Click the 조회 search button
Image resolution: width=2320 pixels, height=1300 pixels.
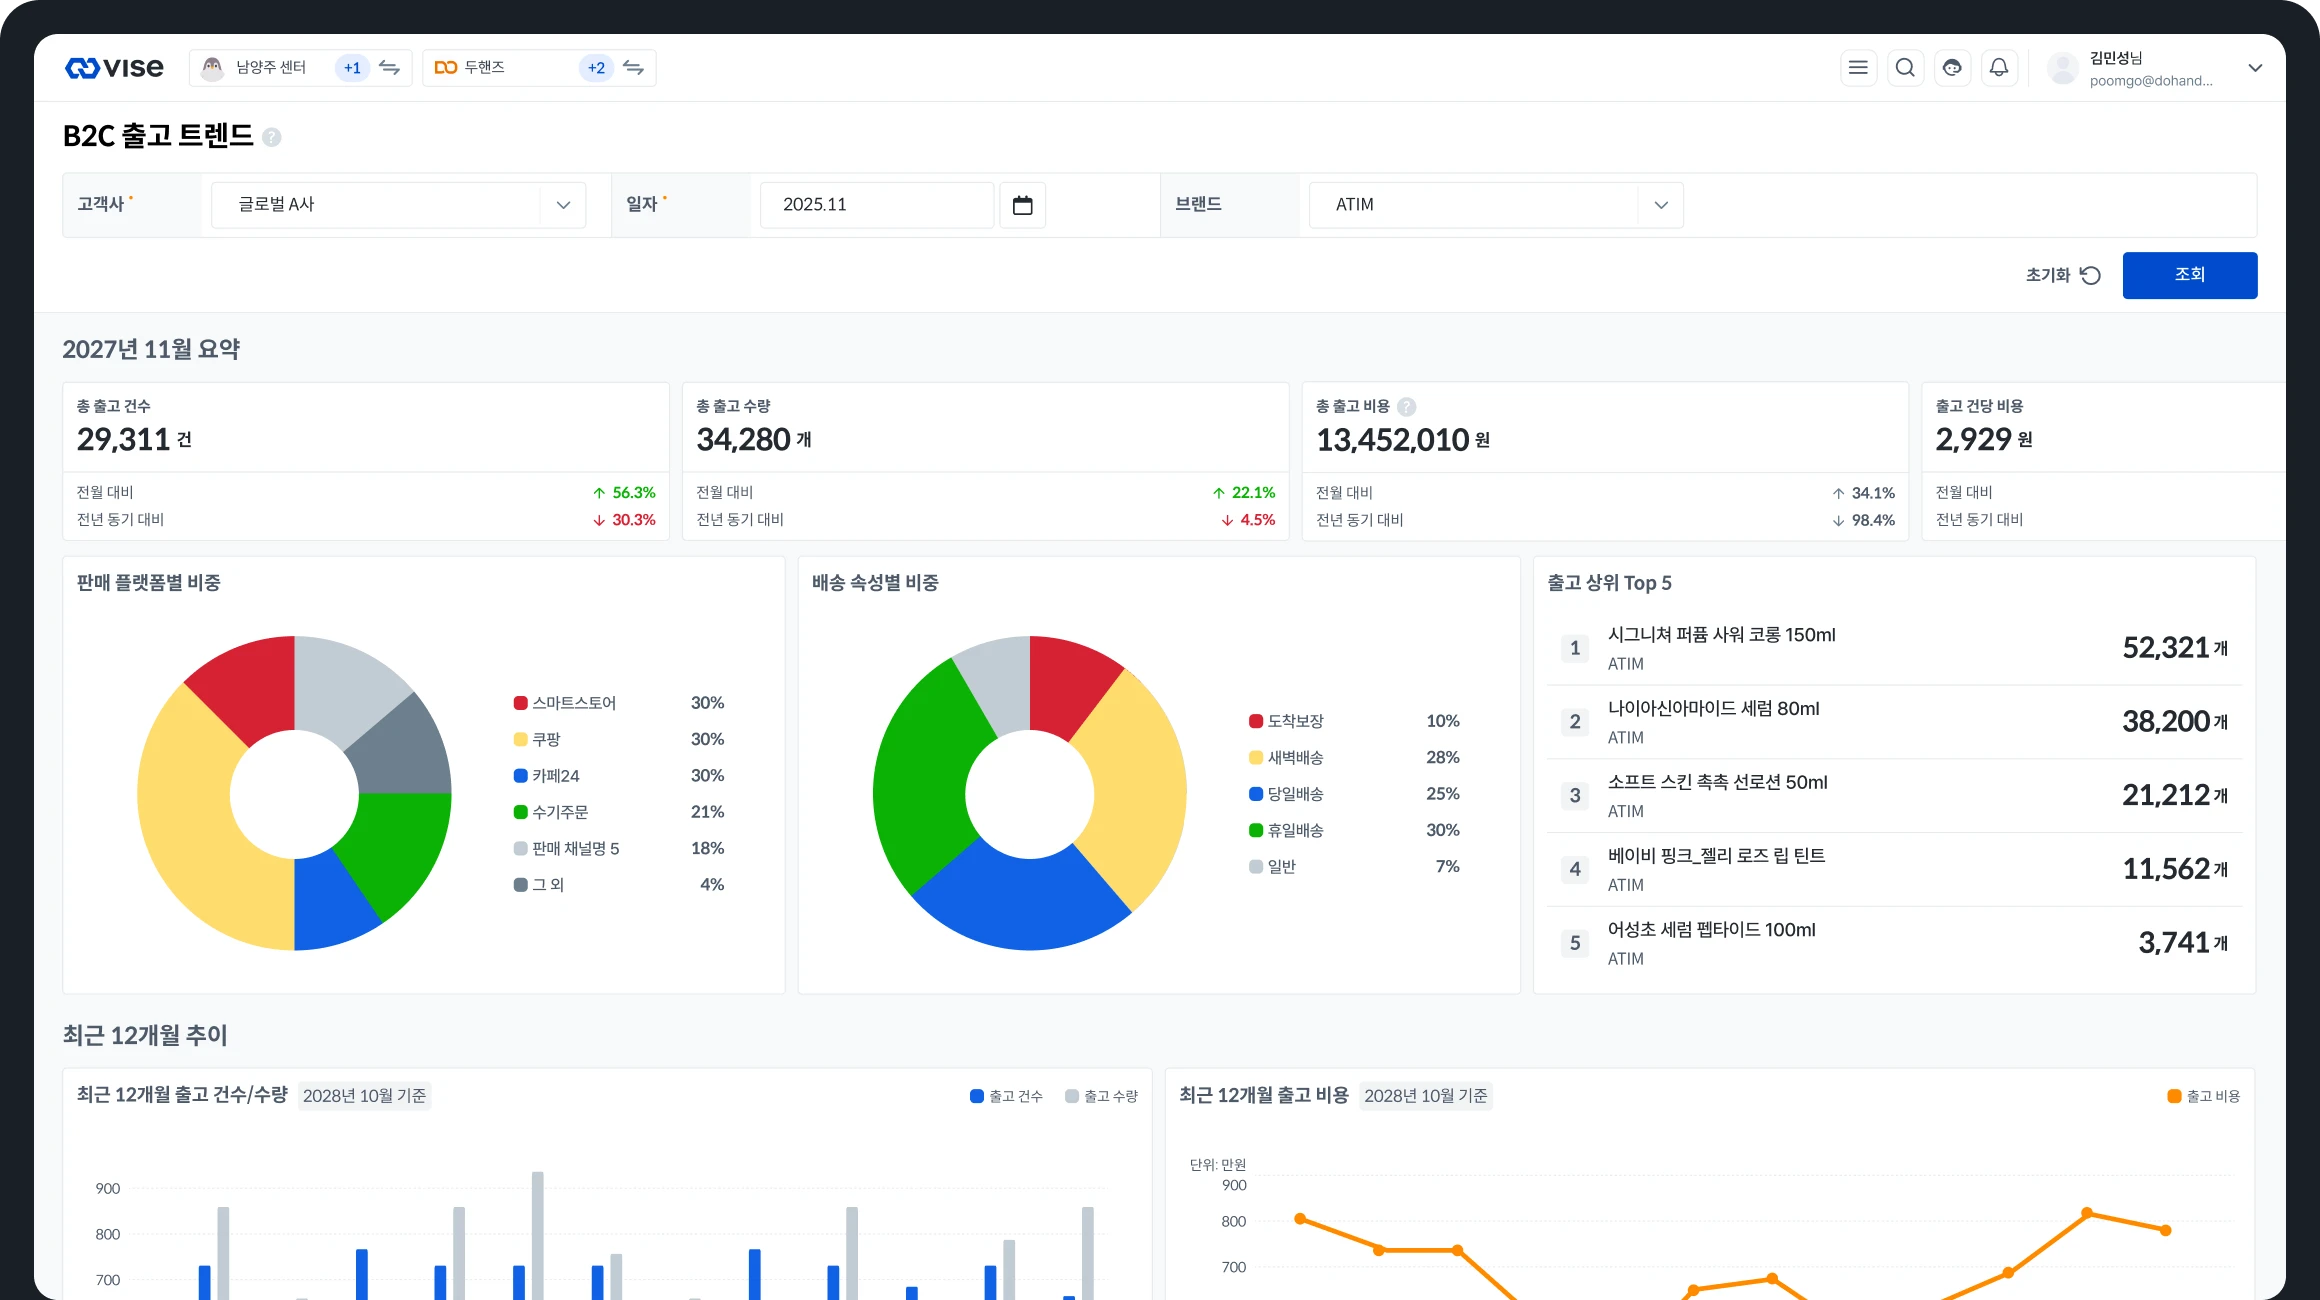pos(2190,275)
